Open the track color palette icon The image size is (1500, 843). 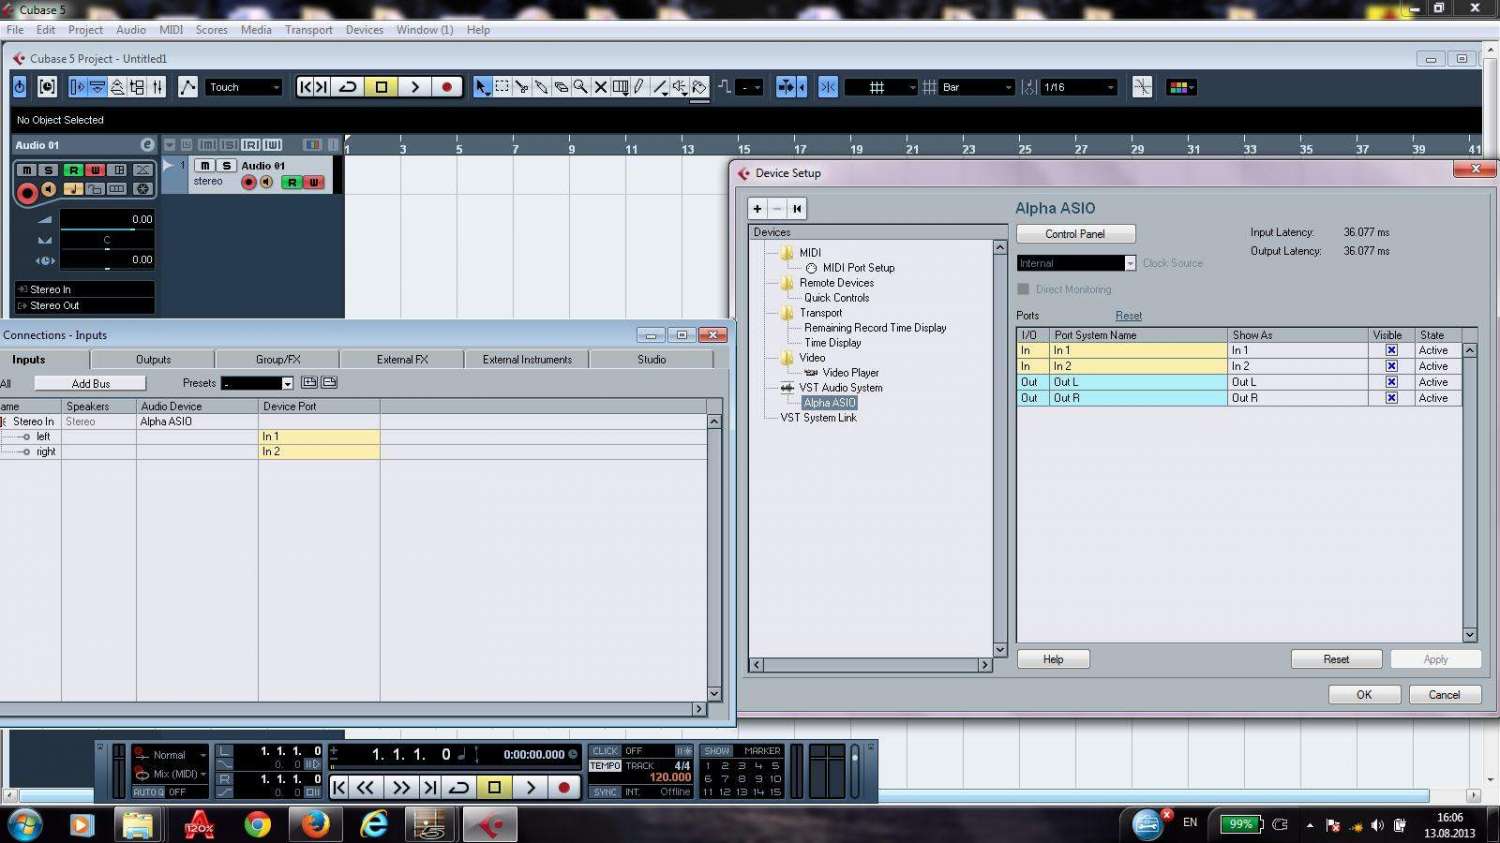pyautogui.click(x=1180, y=88)
